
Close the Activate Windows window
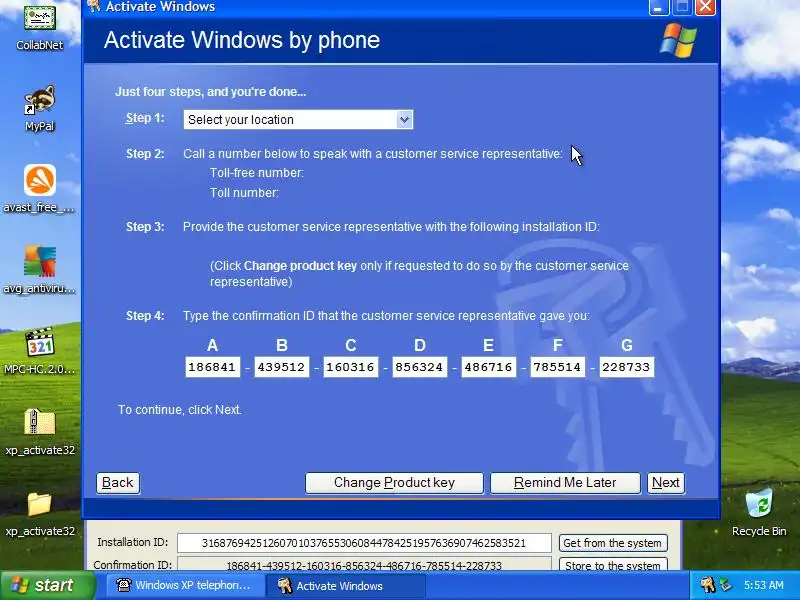click(706, 7)
